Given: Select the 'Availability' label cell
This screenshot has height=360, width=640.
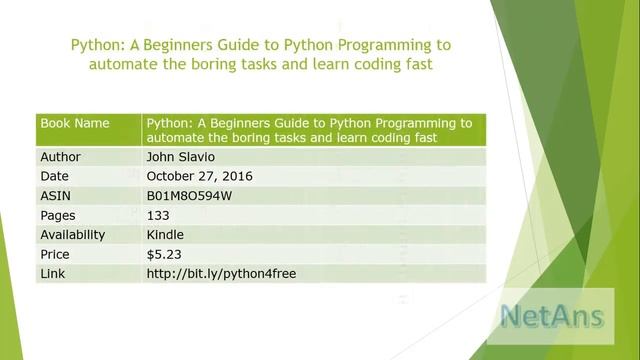Looking at the screenshot, I should 89,235.
